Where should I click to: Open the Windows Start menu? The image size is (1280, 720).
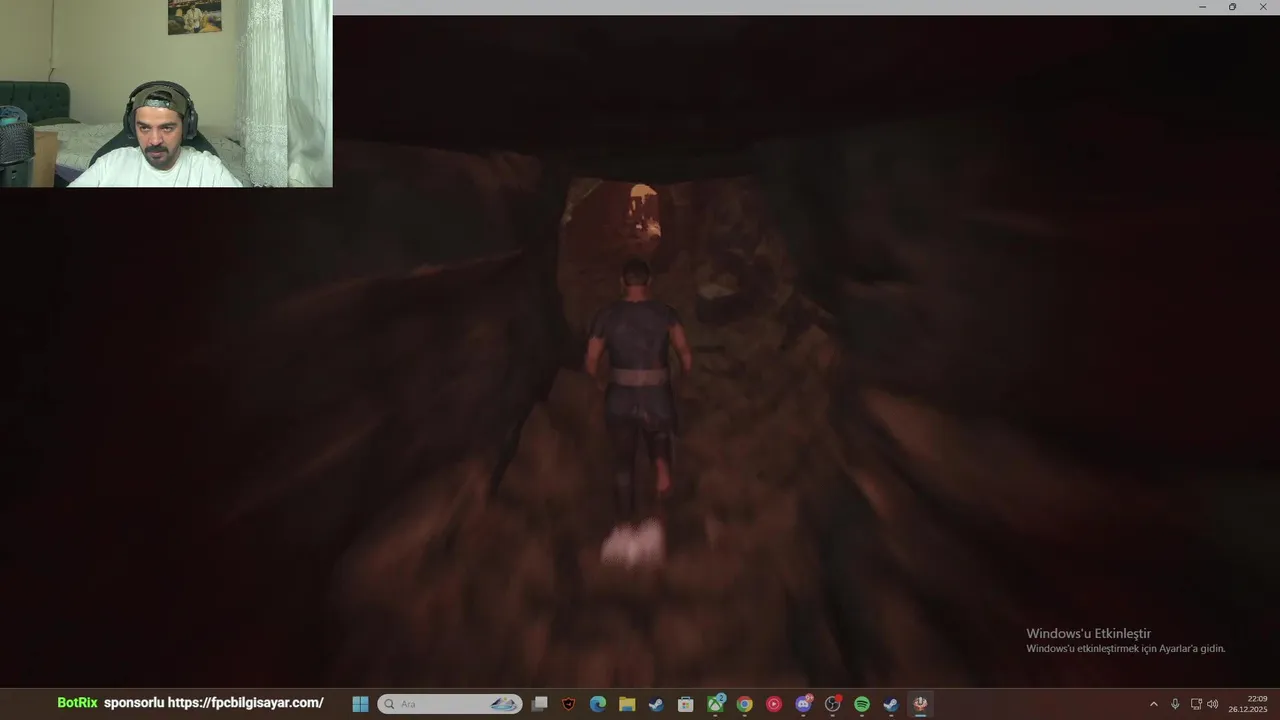[x=360, y=704]
